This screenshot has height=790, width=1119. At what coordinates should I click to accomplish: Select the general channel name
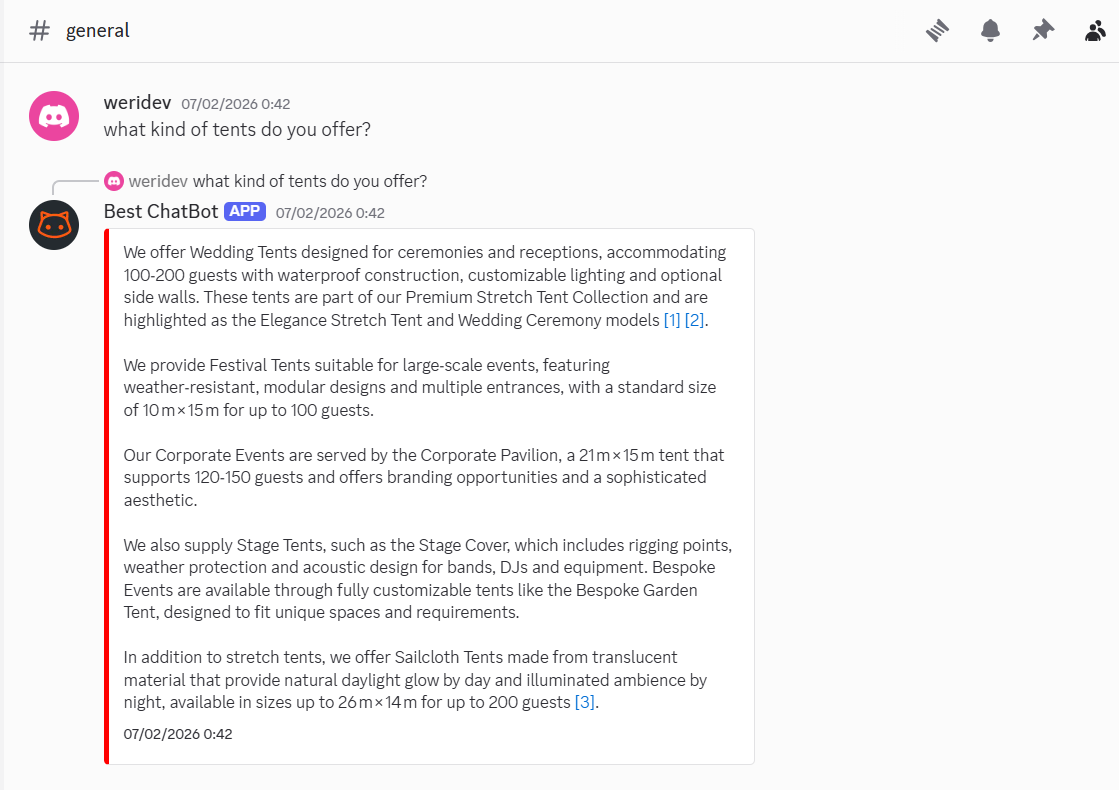(x=97, y=30)
